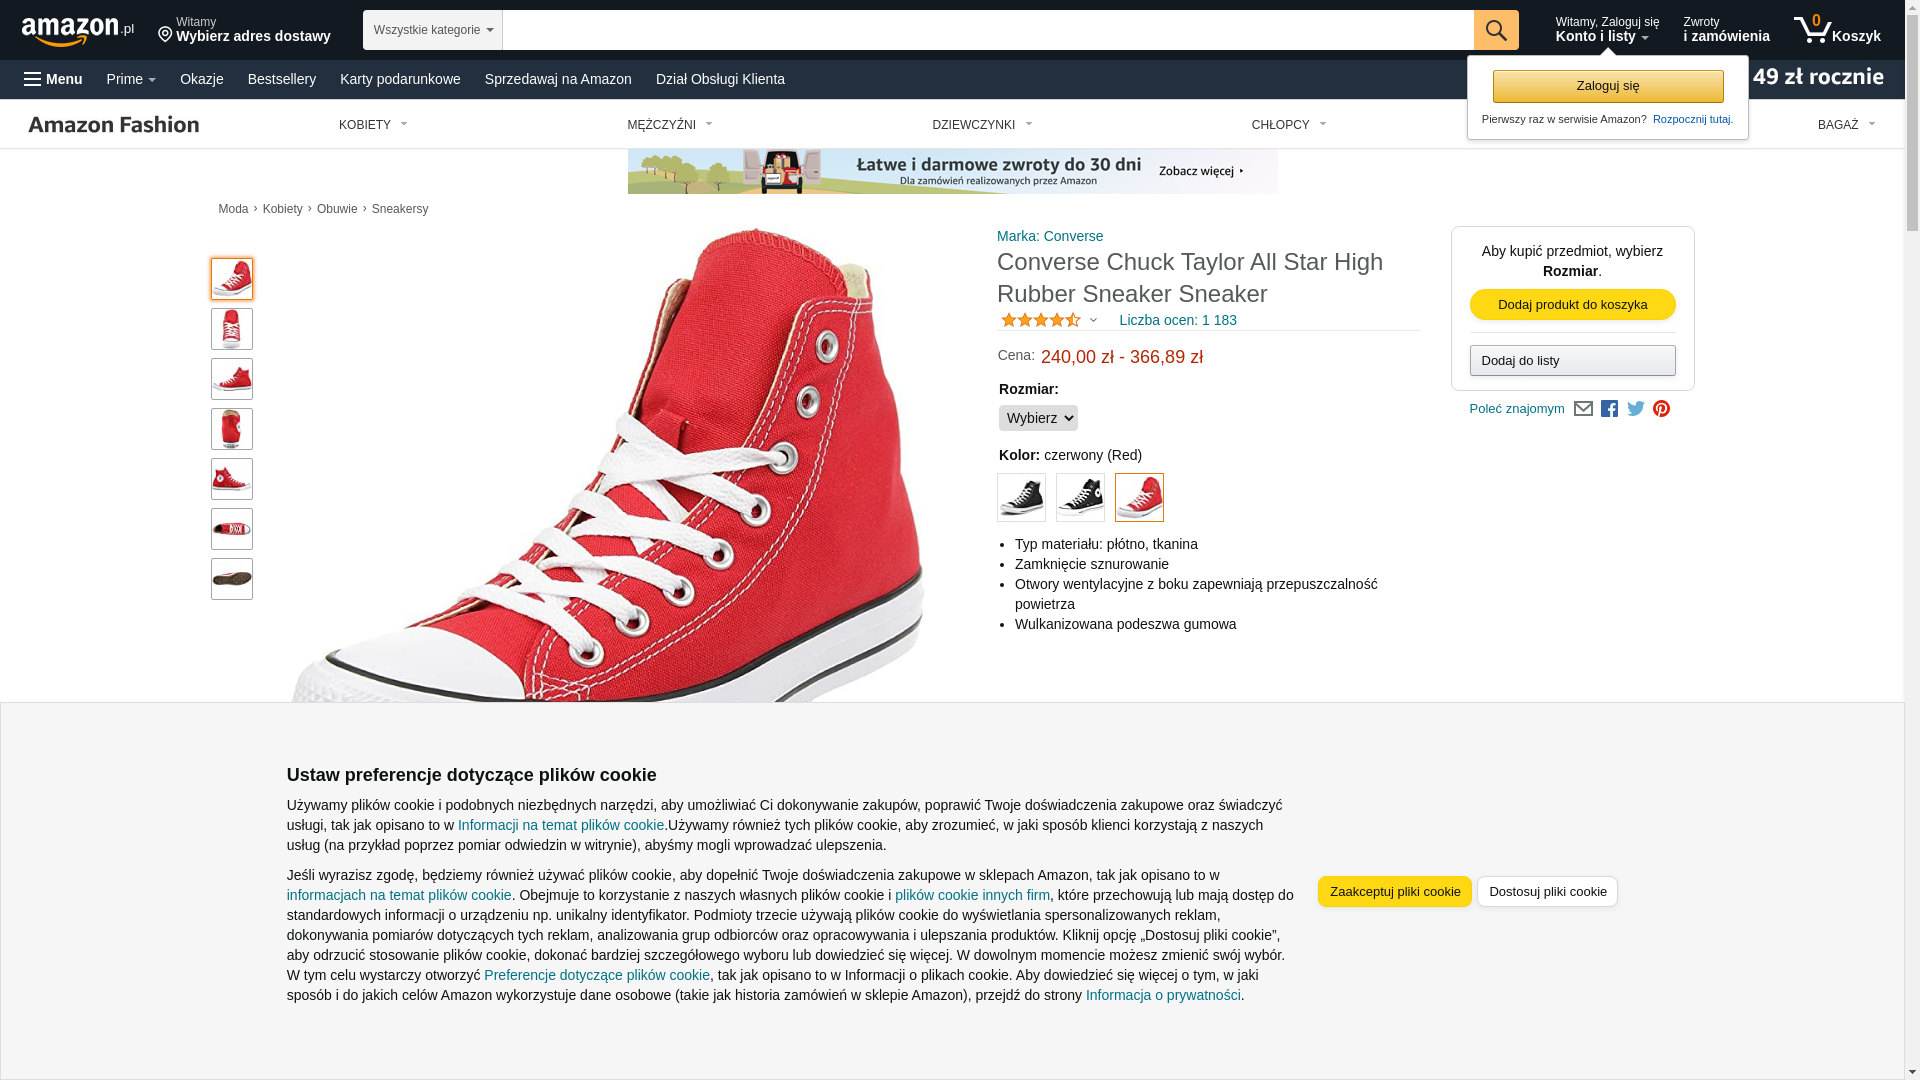1920x1080 pixels.
Task: Expand Wszystkie kategorie search dropdown
Action: [x=433, y=30]
